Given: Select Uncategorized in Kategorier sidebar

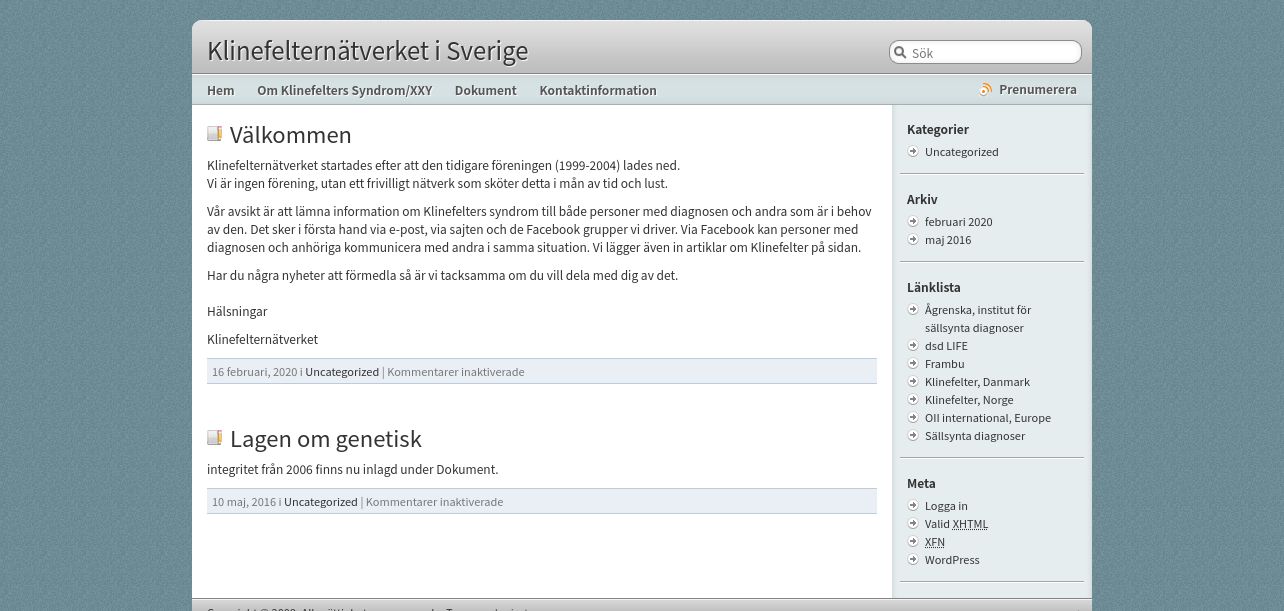Looking at the screenshot, I should tap(962, 152).
